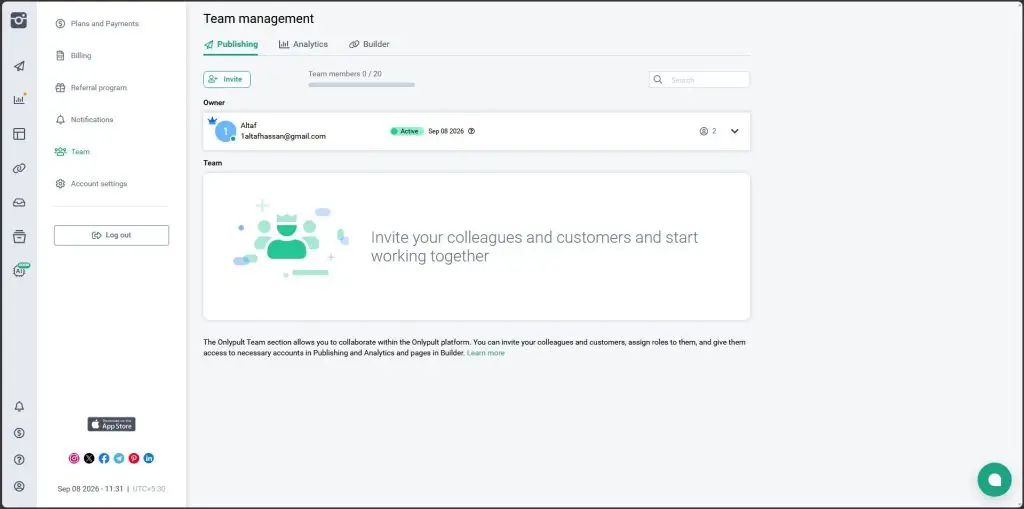1024x509 pixels.
Task: Click the Log out button
Action: (112, 235)
